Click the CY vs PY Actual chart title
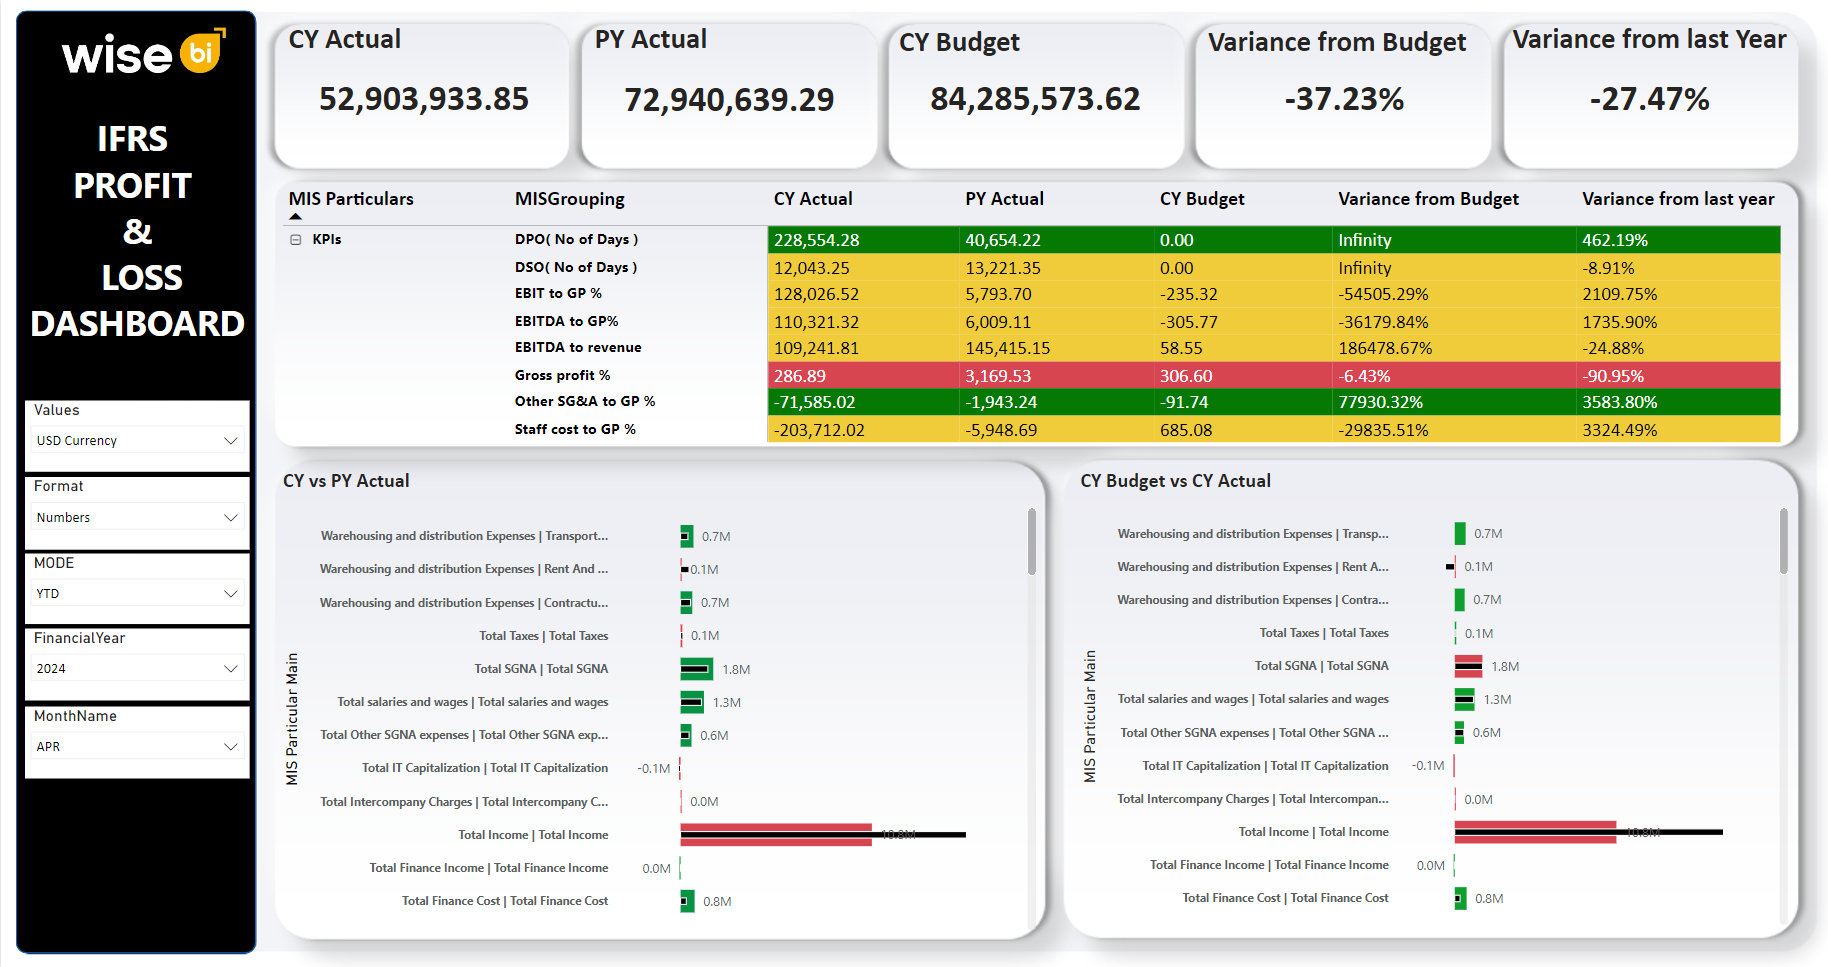The height and width of the screenshot is (967, 1828). (346, 481)
